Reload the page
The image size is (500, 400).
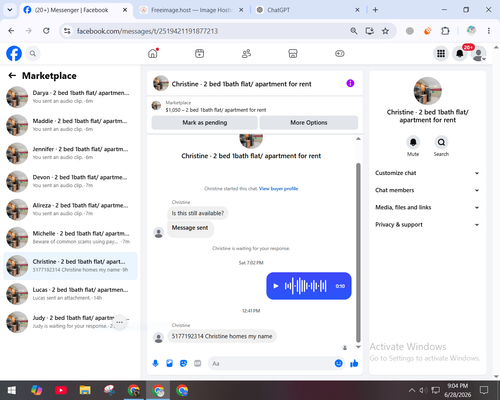point(46,31)
